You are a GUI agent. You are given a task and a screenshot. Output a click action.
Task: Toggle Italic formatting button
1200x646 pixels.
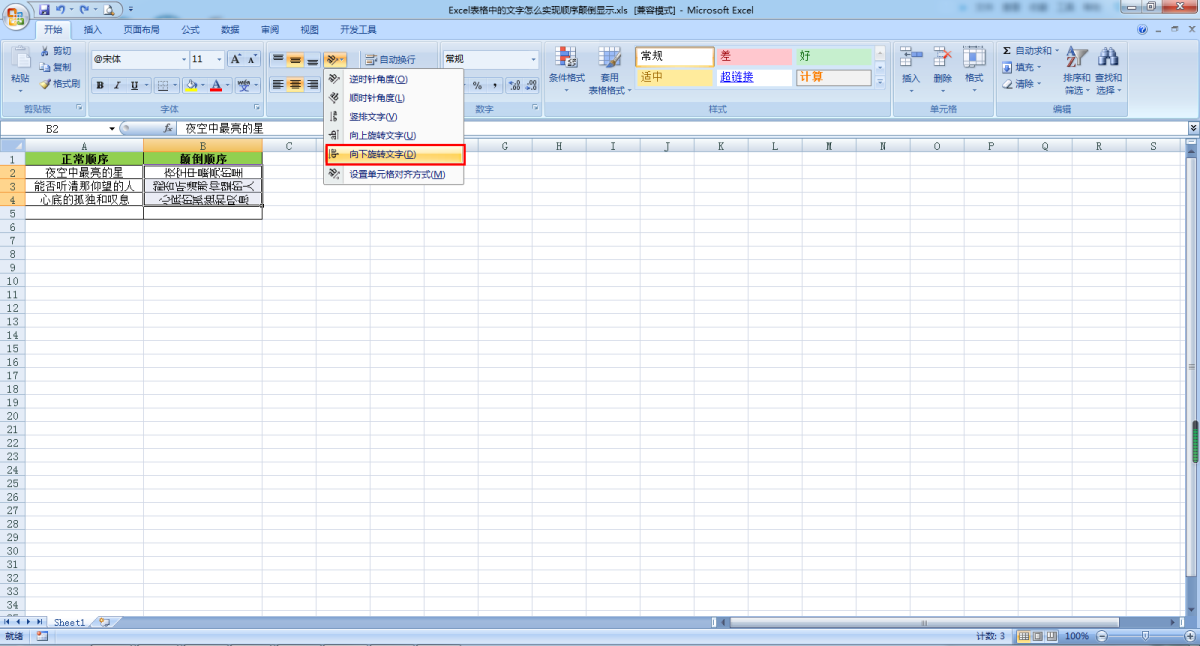[117, 85]
